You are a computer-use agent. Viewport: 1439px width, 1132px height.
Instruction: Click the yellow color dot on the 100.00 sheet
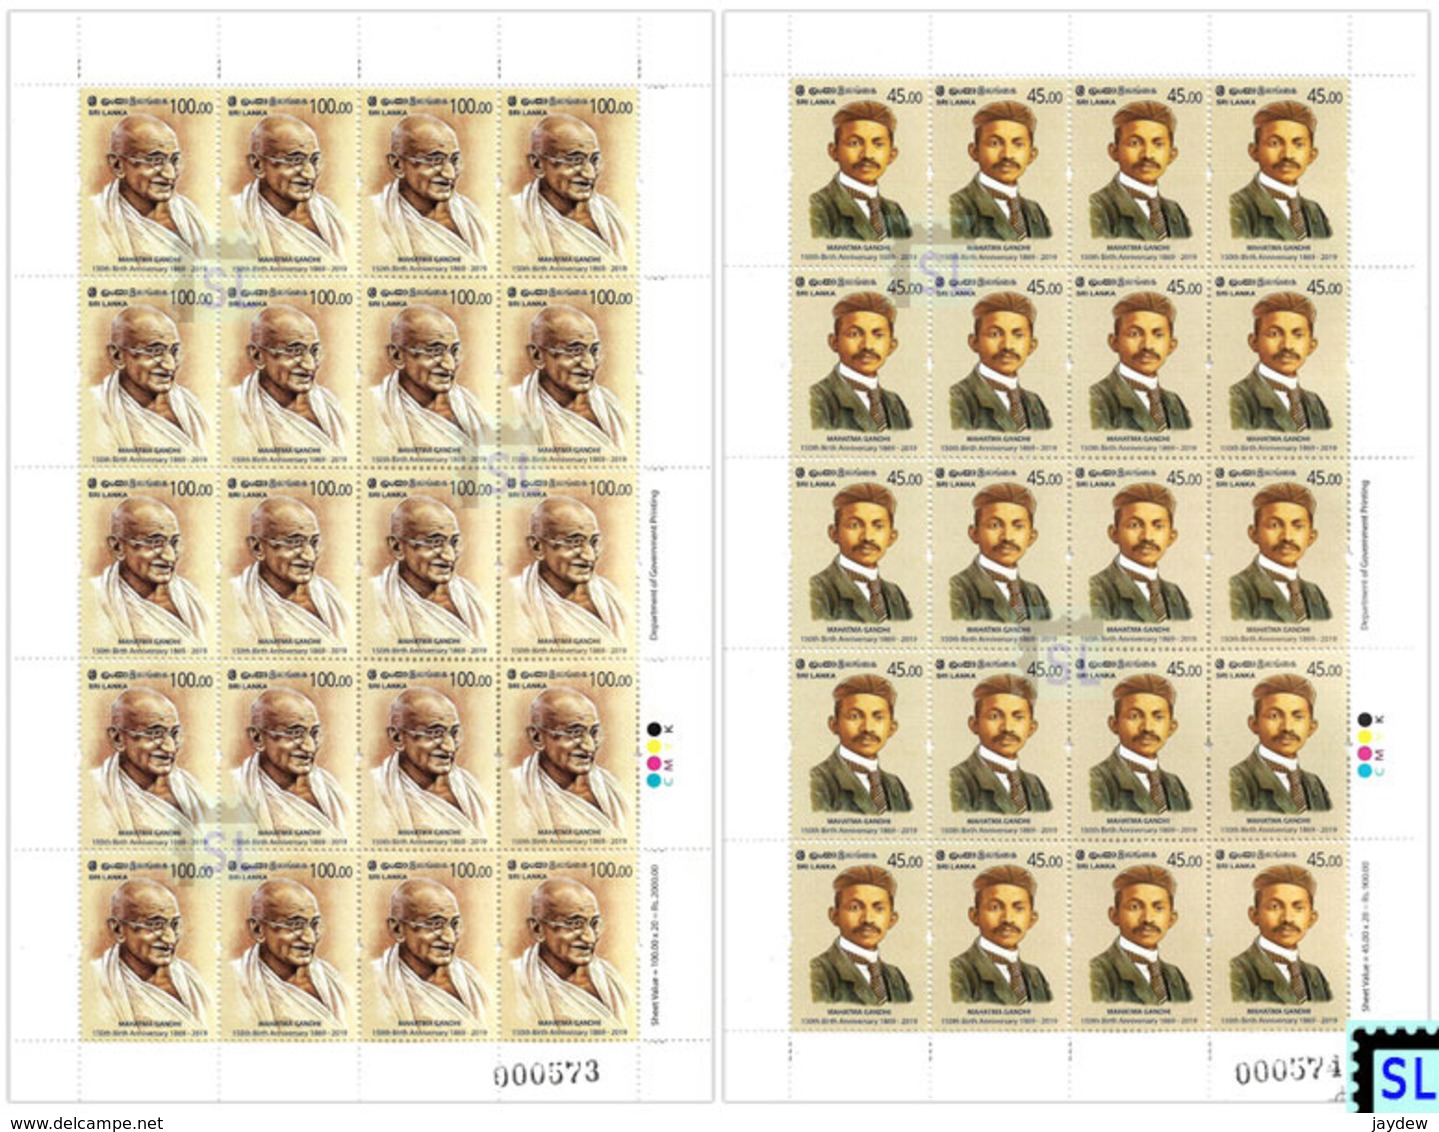[655, 746]
